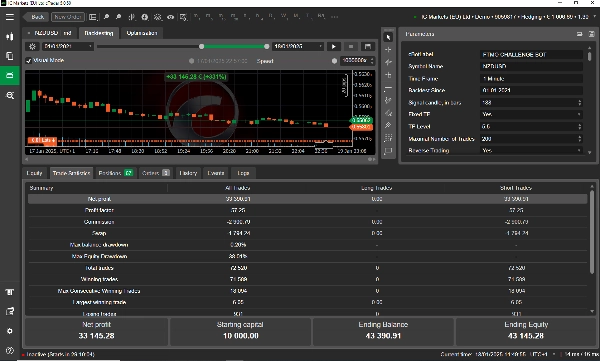Click start handle of backtest period slider
The image size is (600, 361).
pos(202,46)
